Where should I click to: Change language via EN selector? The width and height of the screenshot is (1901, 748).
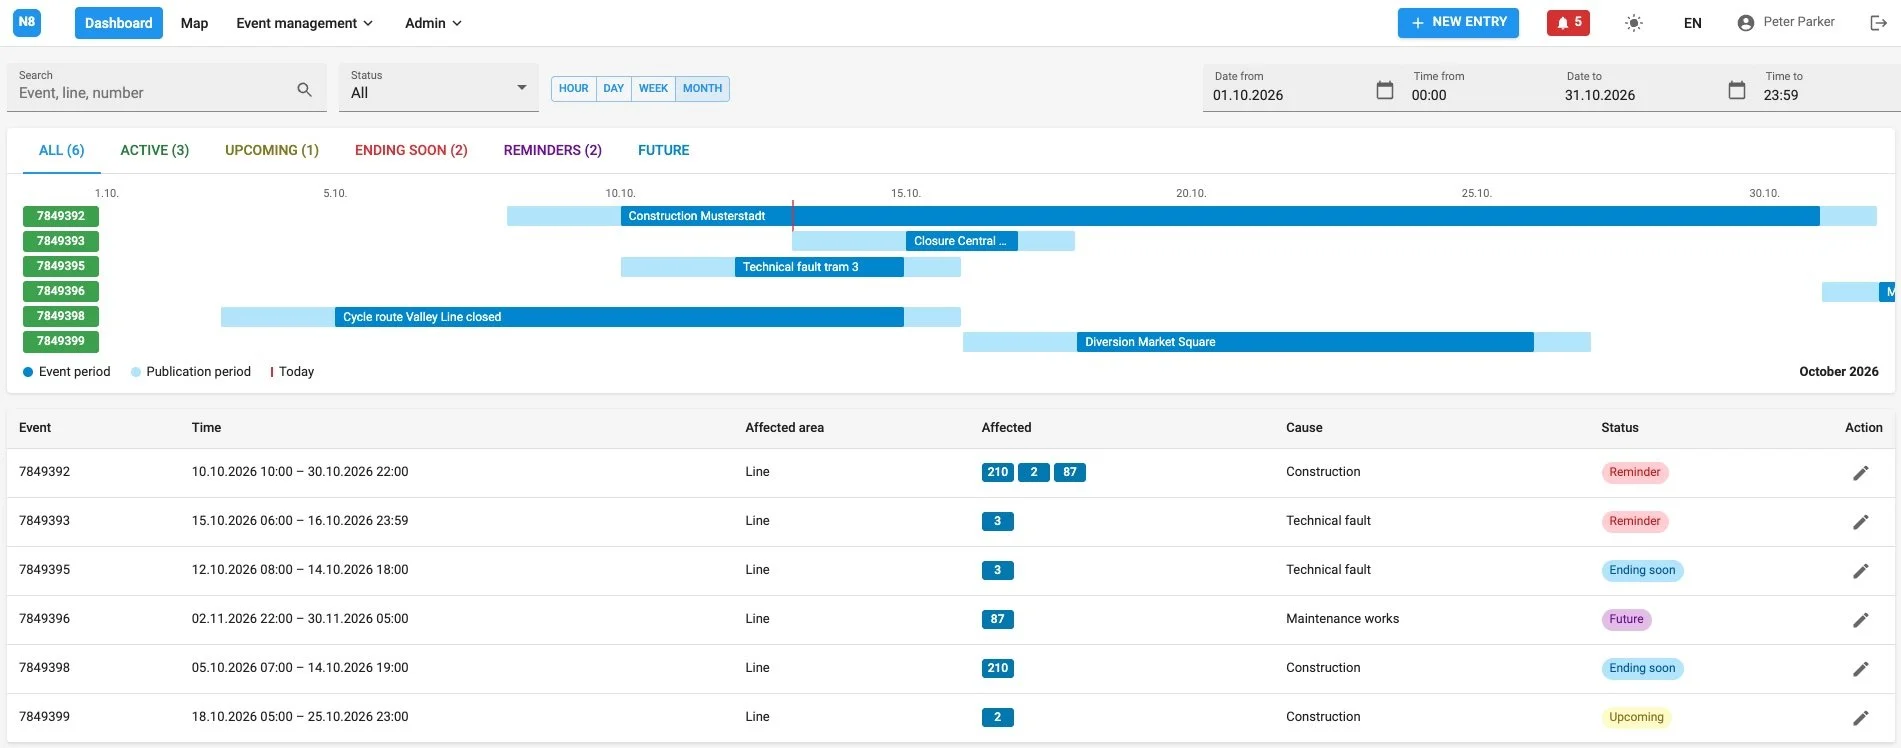(1692, 23)
